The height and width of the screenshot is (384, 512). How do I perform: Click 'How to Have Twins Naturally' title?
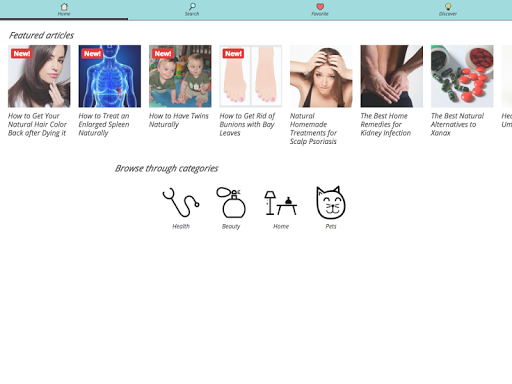[179, 120]
